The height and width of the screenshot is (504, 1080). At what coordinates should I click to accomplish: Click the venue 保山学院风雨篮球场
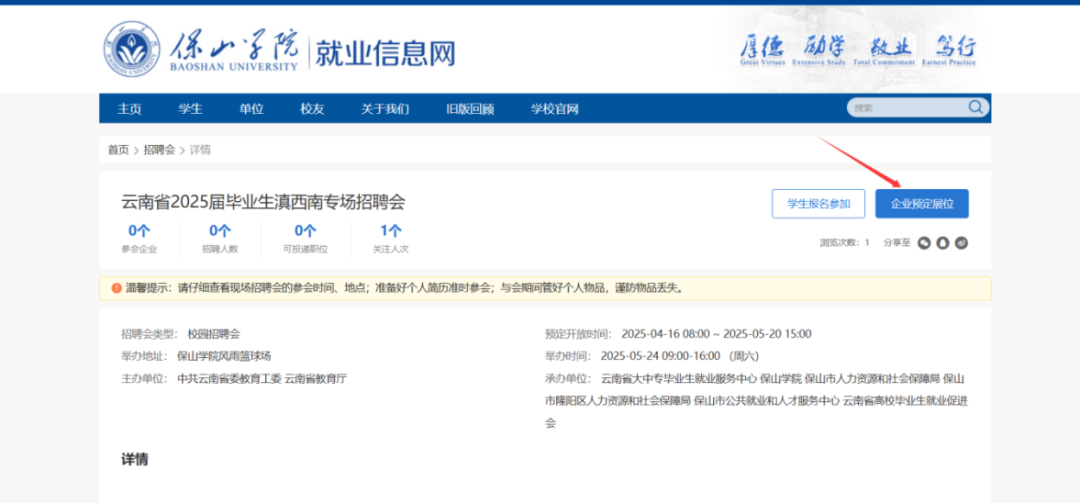224,356
